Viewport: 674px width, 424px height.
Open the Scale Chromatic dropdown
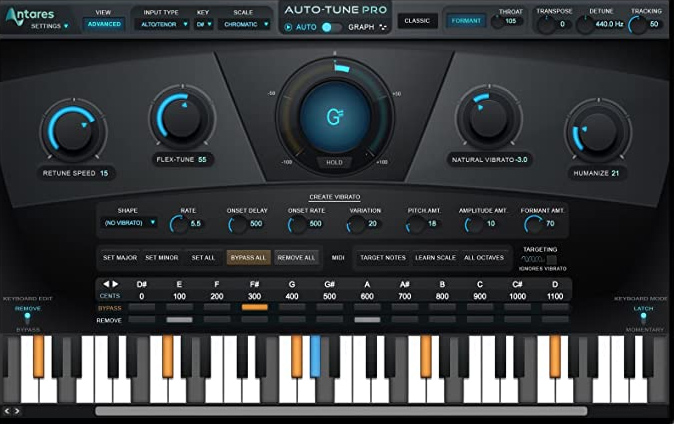pyautogui.click(x=244, y=25)
